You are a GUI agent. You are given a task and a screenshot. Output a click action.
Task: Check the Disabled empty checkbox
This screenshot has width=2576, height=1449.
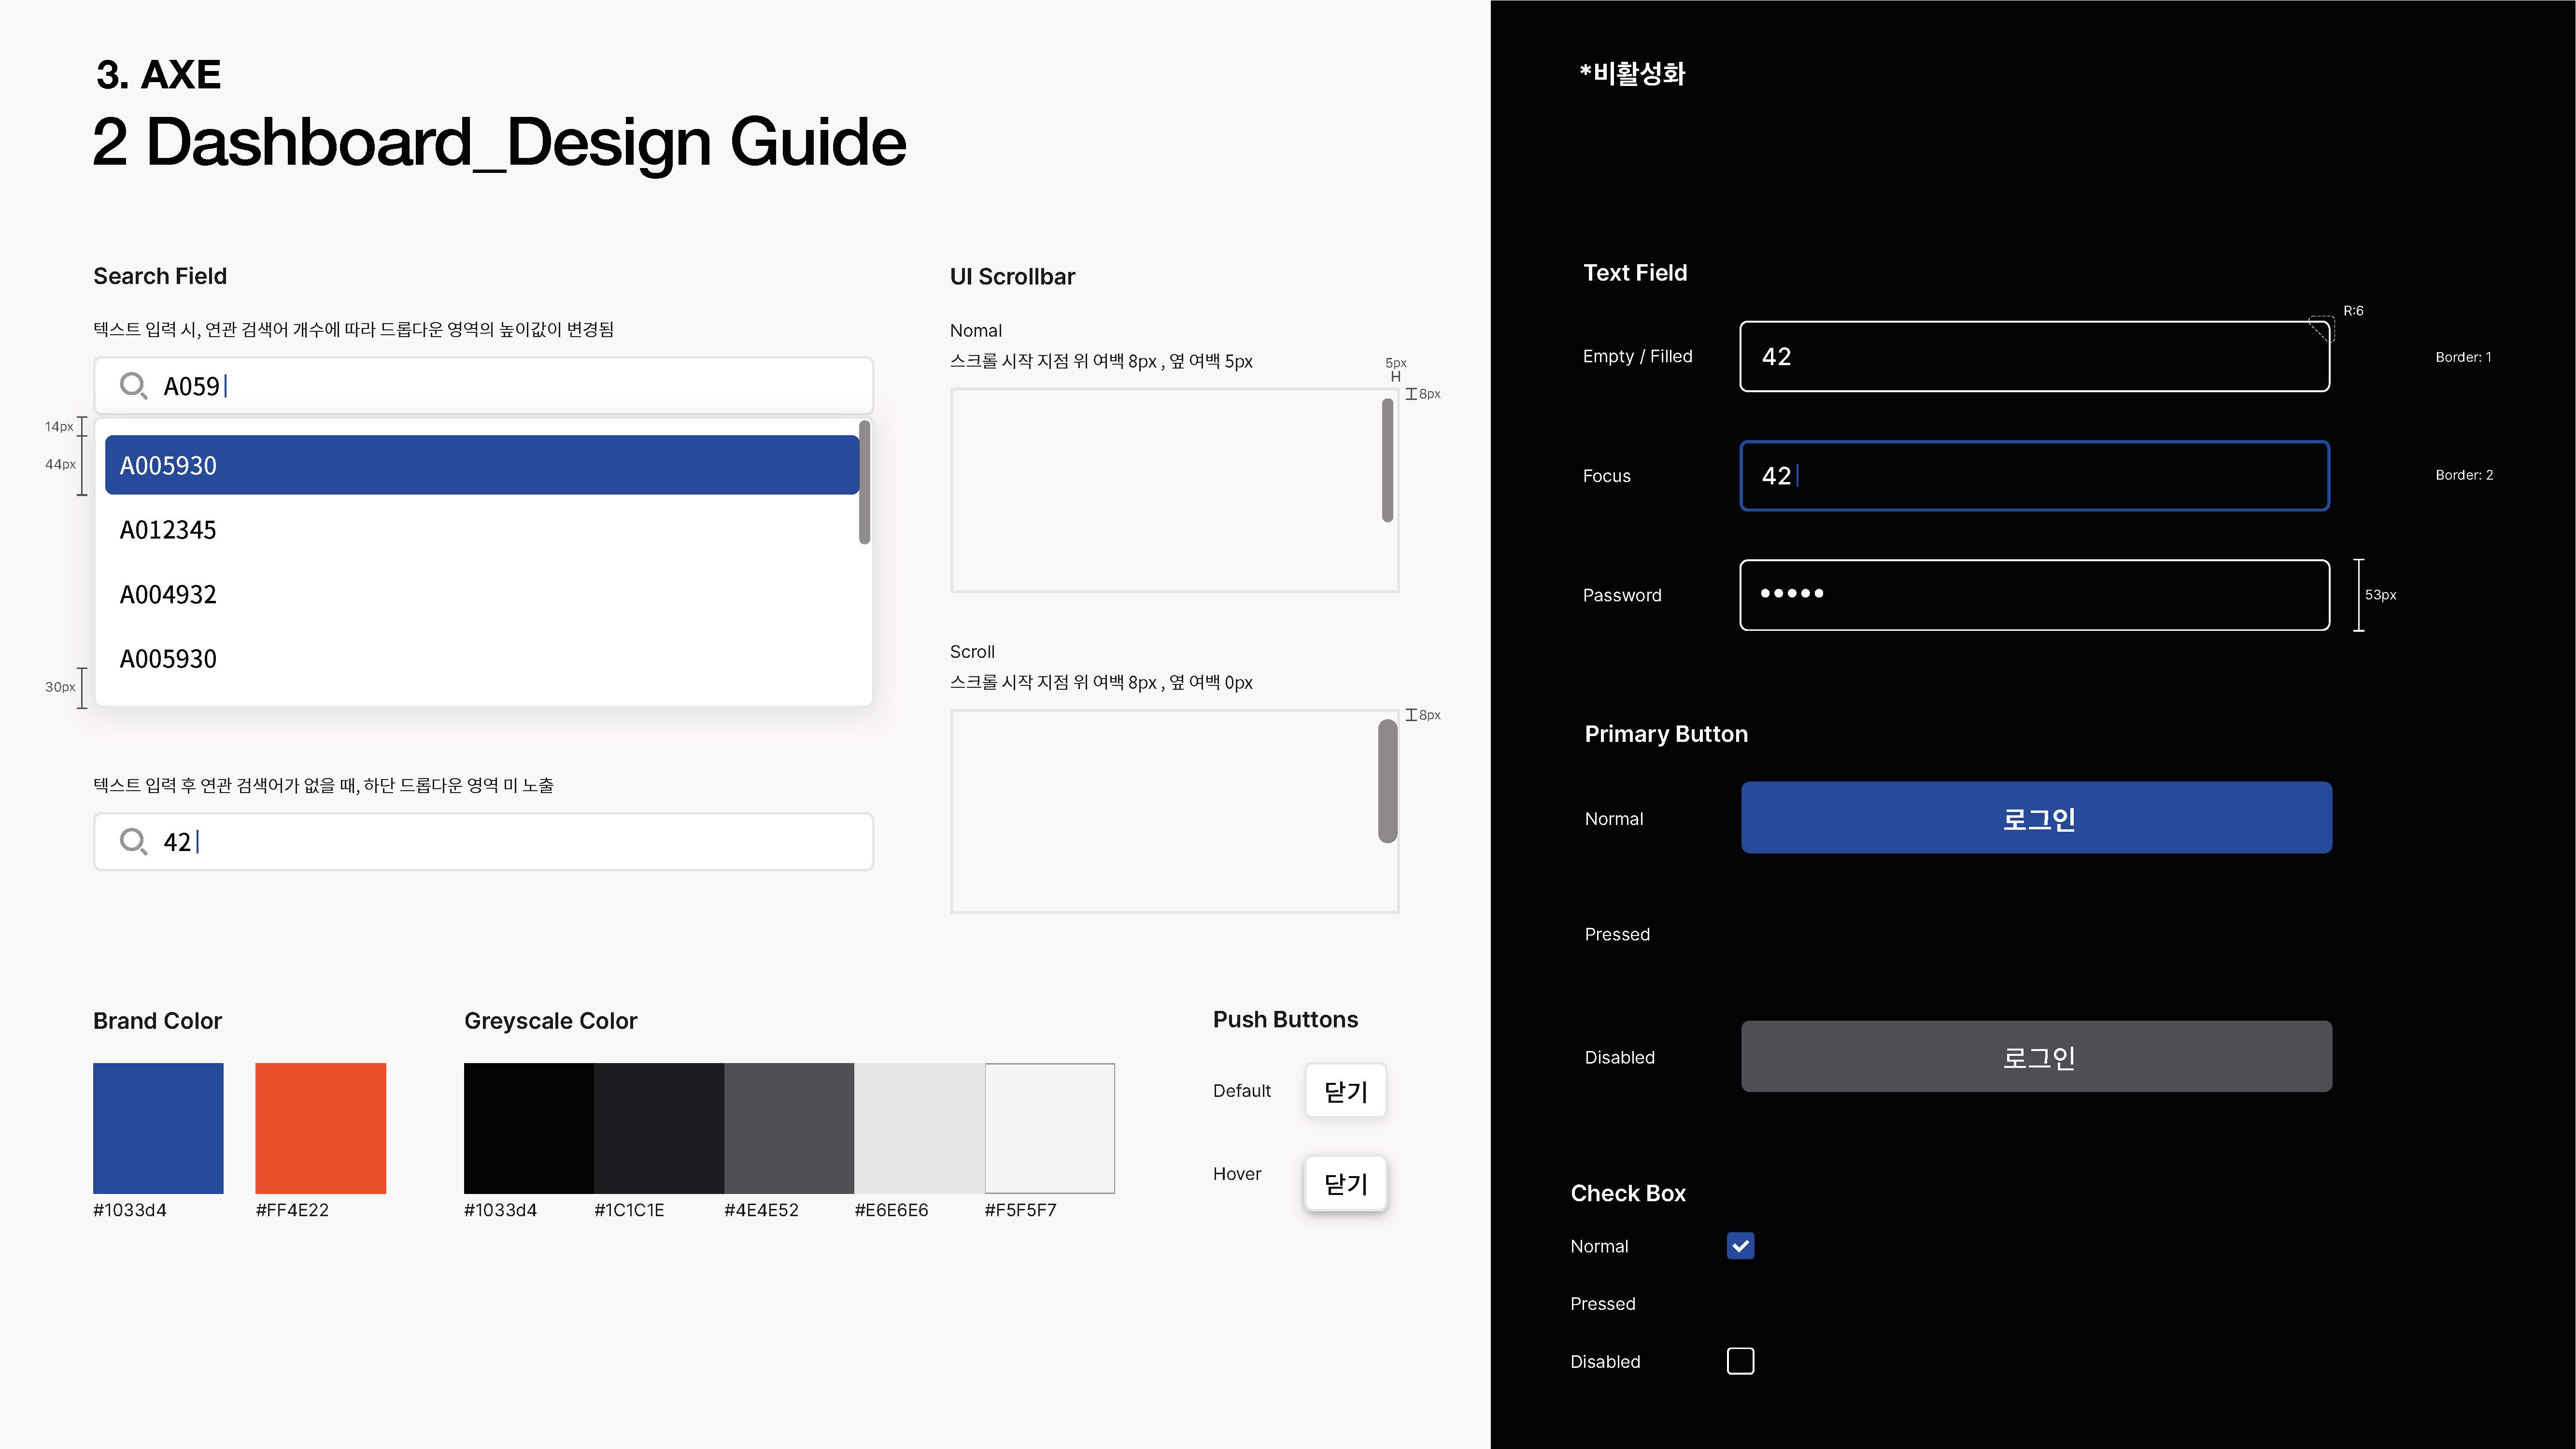coord(1740,1361)
